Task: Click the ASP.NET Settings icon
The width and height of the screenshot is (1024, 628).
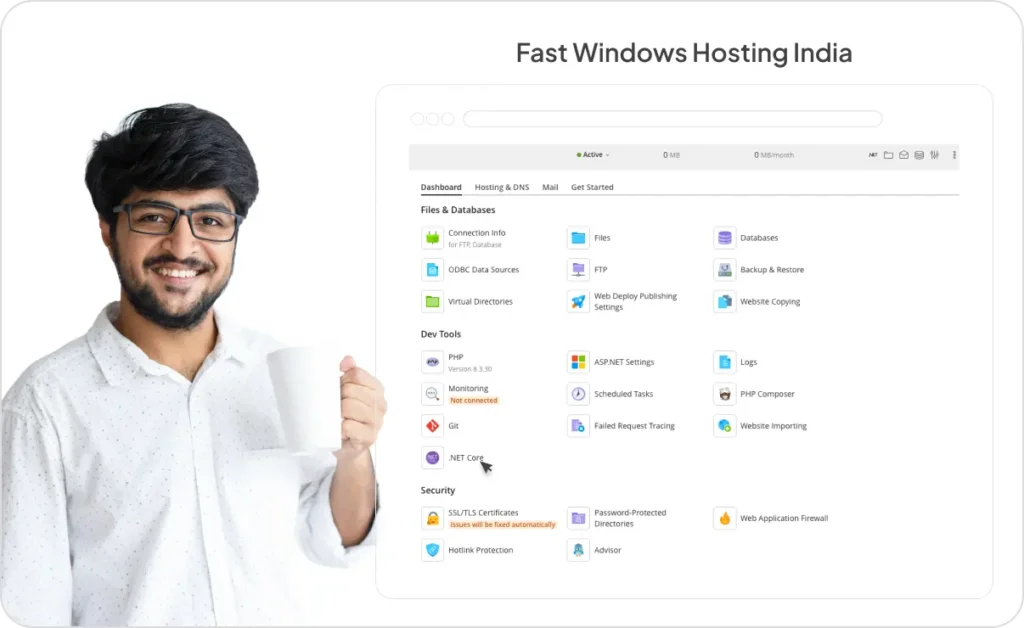Action: point(578,361)
